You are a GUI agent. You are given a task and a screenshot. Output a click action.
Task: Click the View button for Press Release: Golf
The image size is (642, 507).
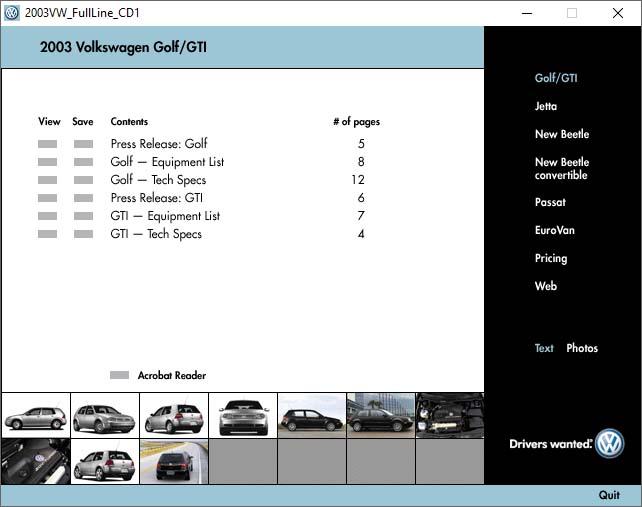47,144
